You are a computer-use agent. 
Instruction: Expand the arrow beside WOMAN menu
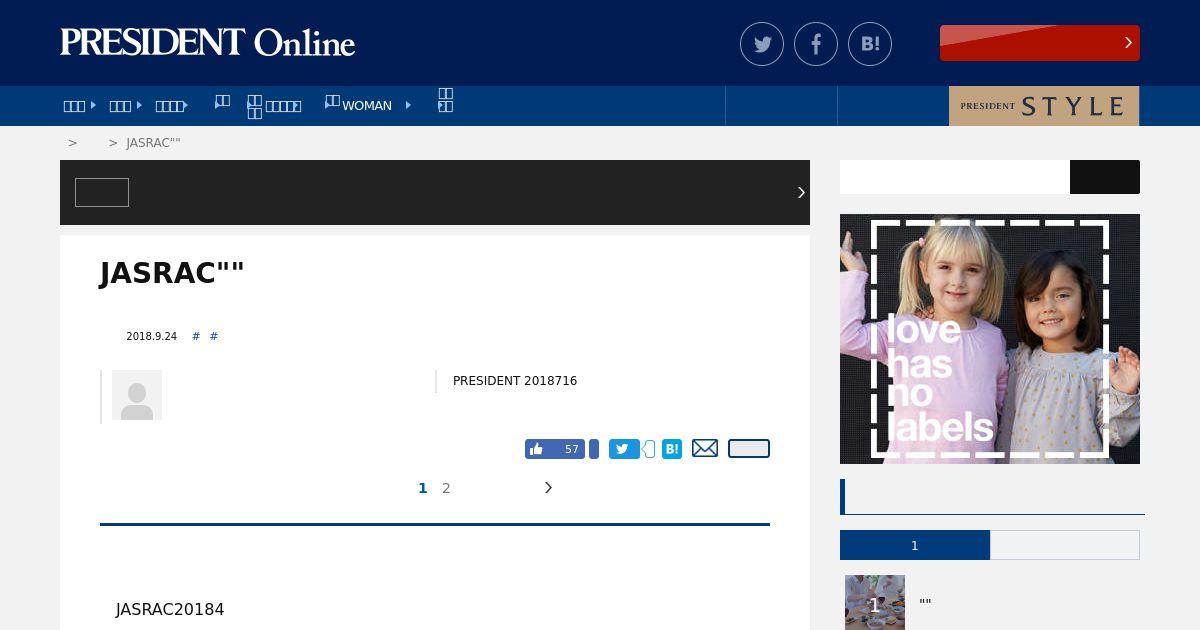[x=408, y=105]
